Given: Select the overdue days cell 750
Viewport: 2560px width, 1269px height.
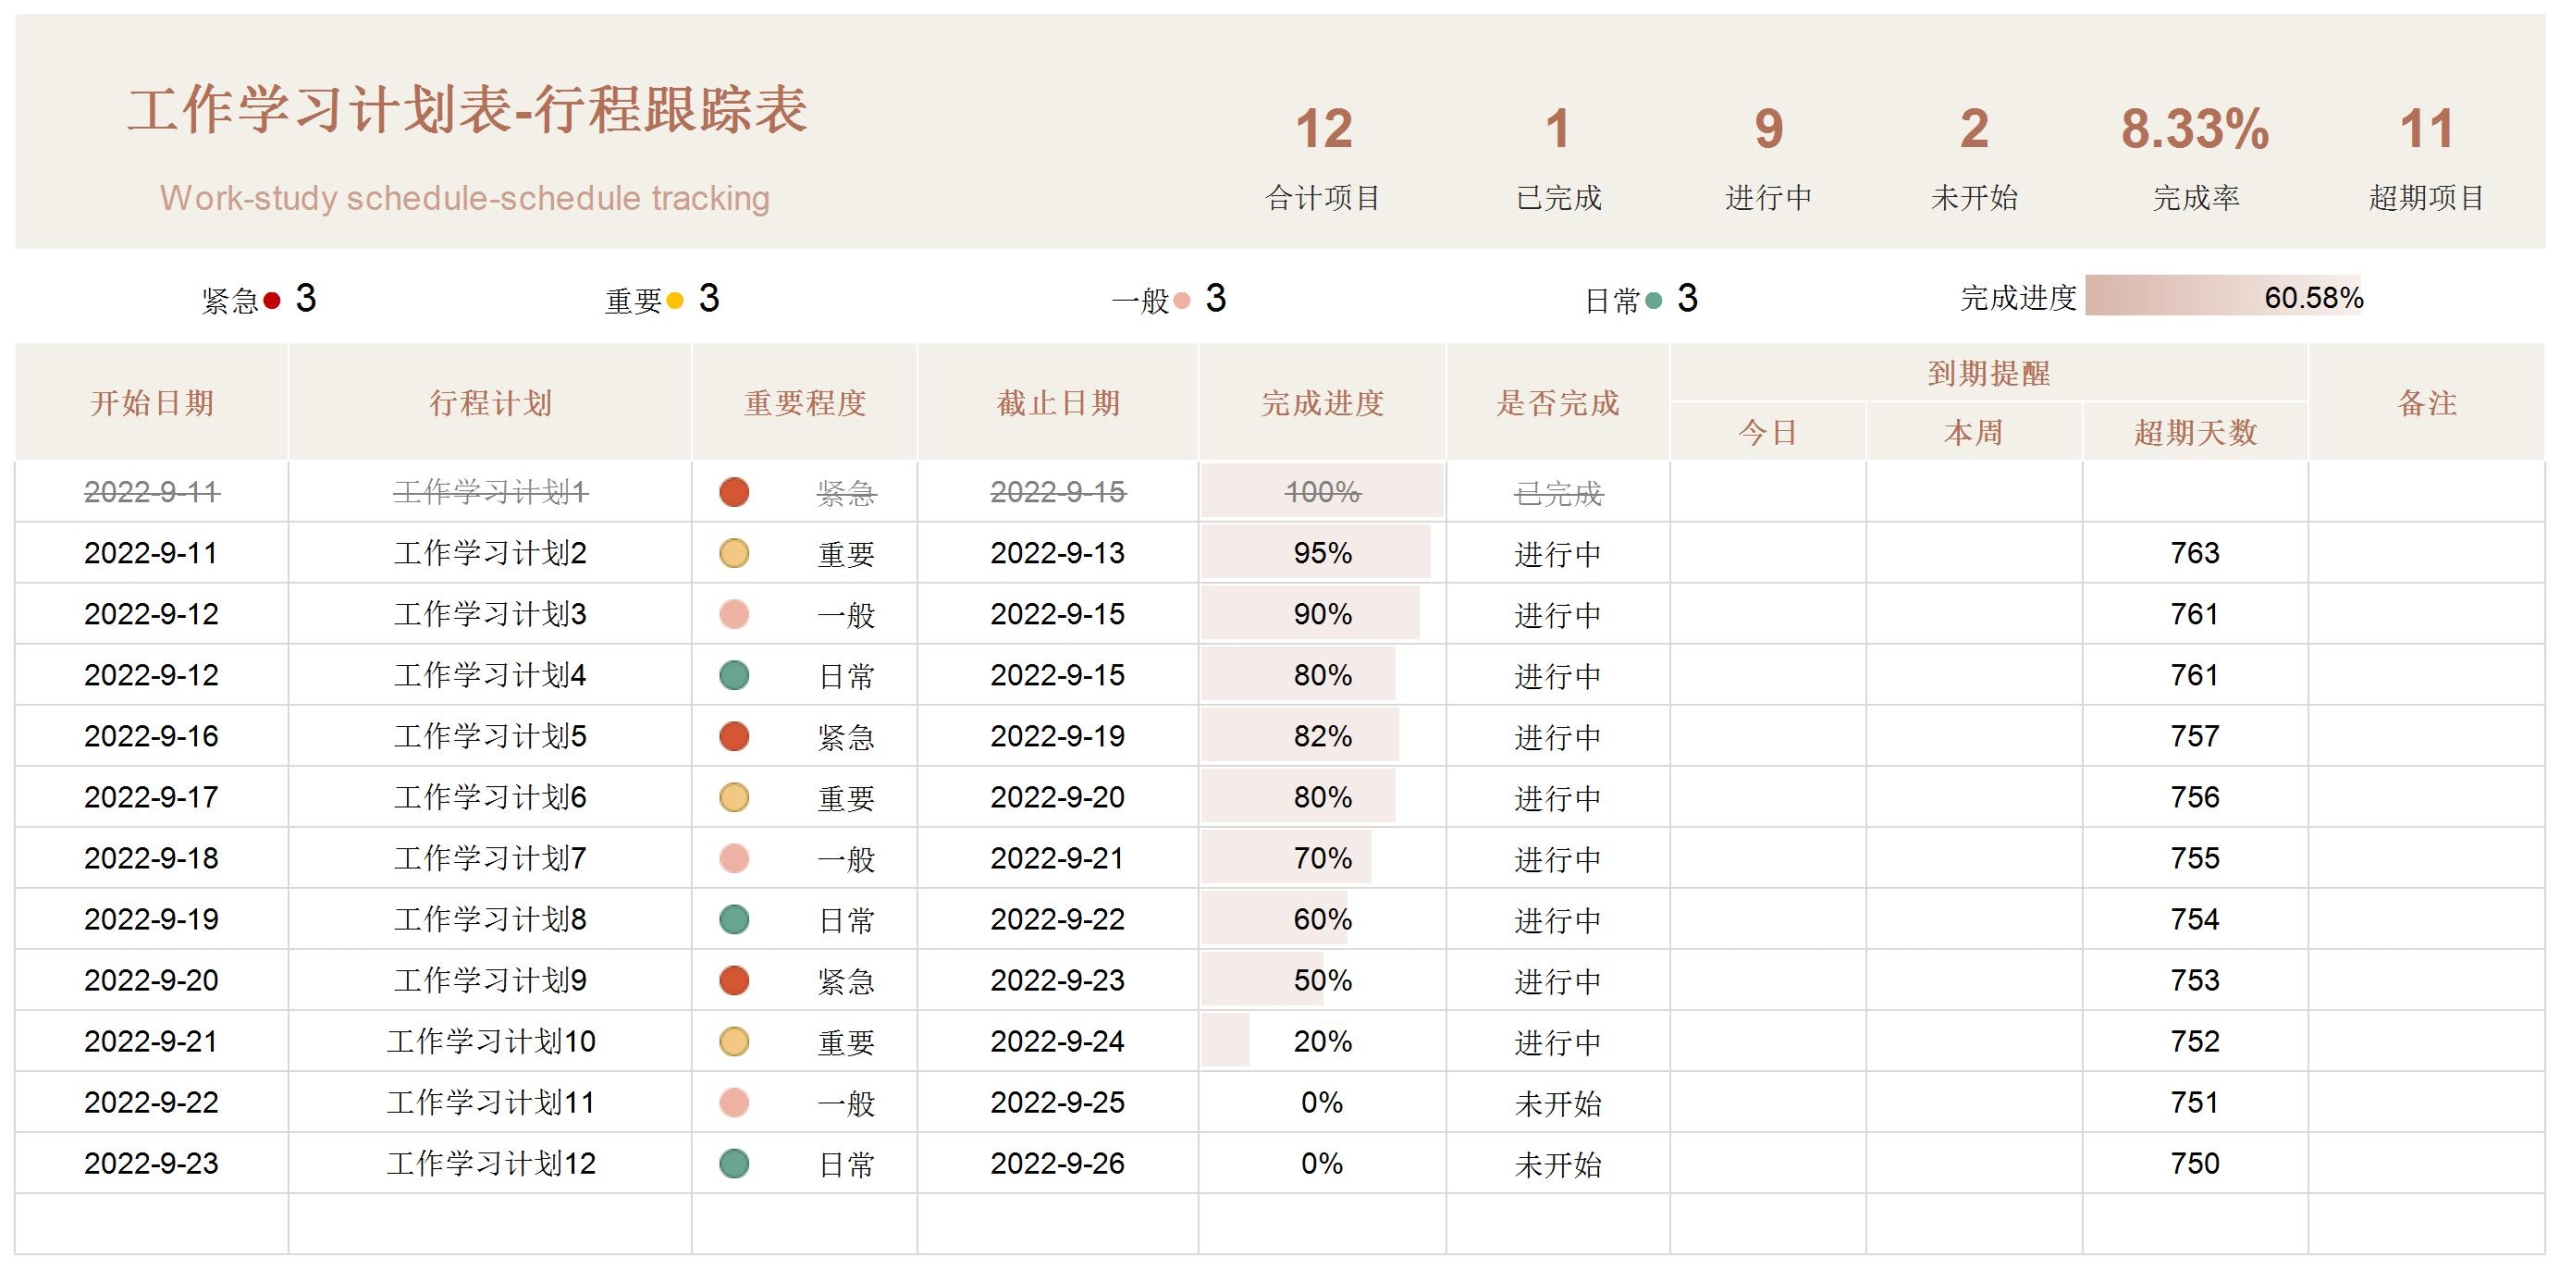Looking at the screenshot, I should pyautogui.click(x=2195, y=1163).
